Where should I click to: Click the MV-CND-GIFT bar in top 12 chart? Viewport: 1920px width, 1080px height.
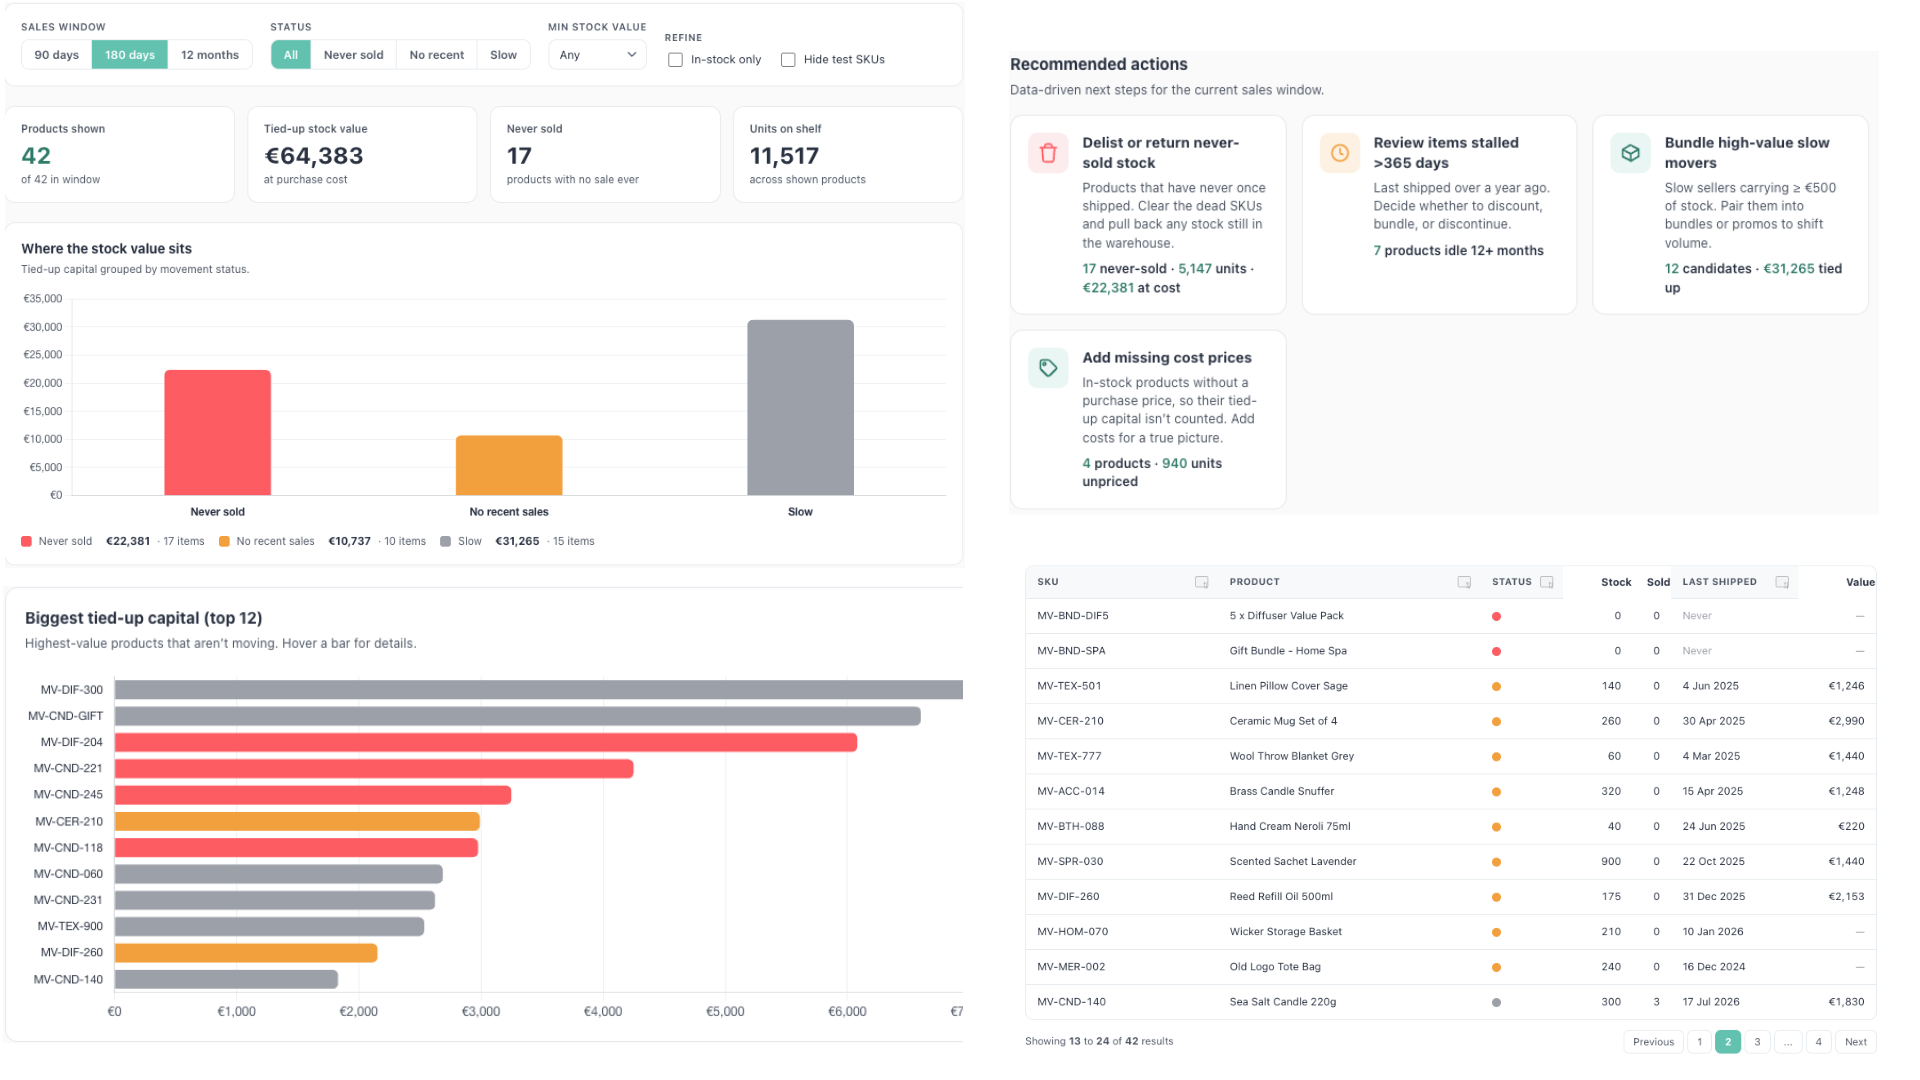coord(518,716)
